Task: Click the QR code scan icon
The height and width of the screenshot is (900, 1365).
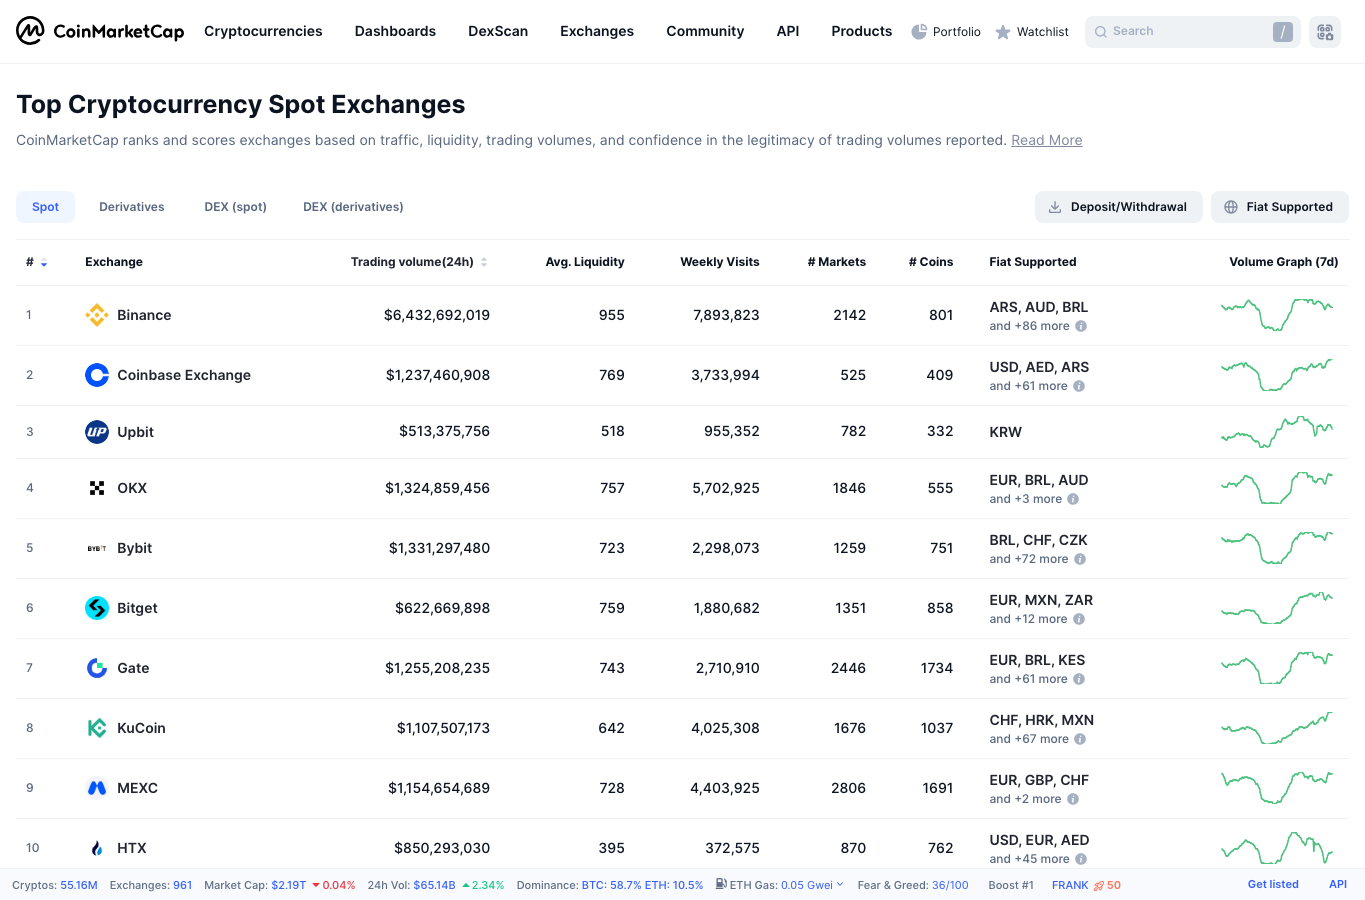Action: (x=1325, y=32)
